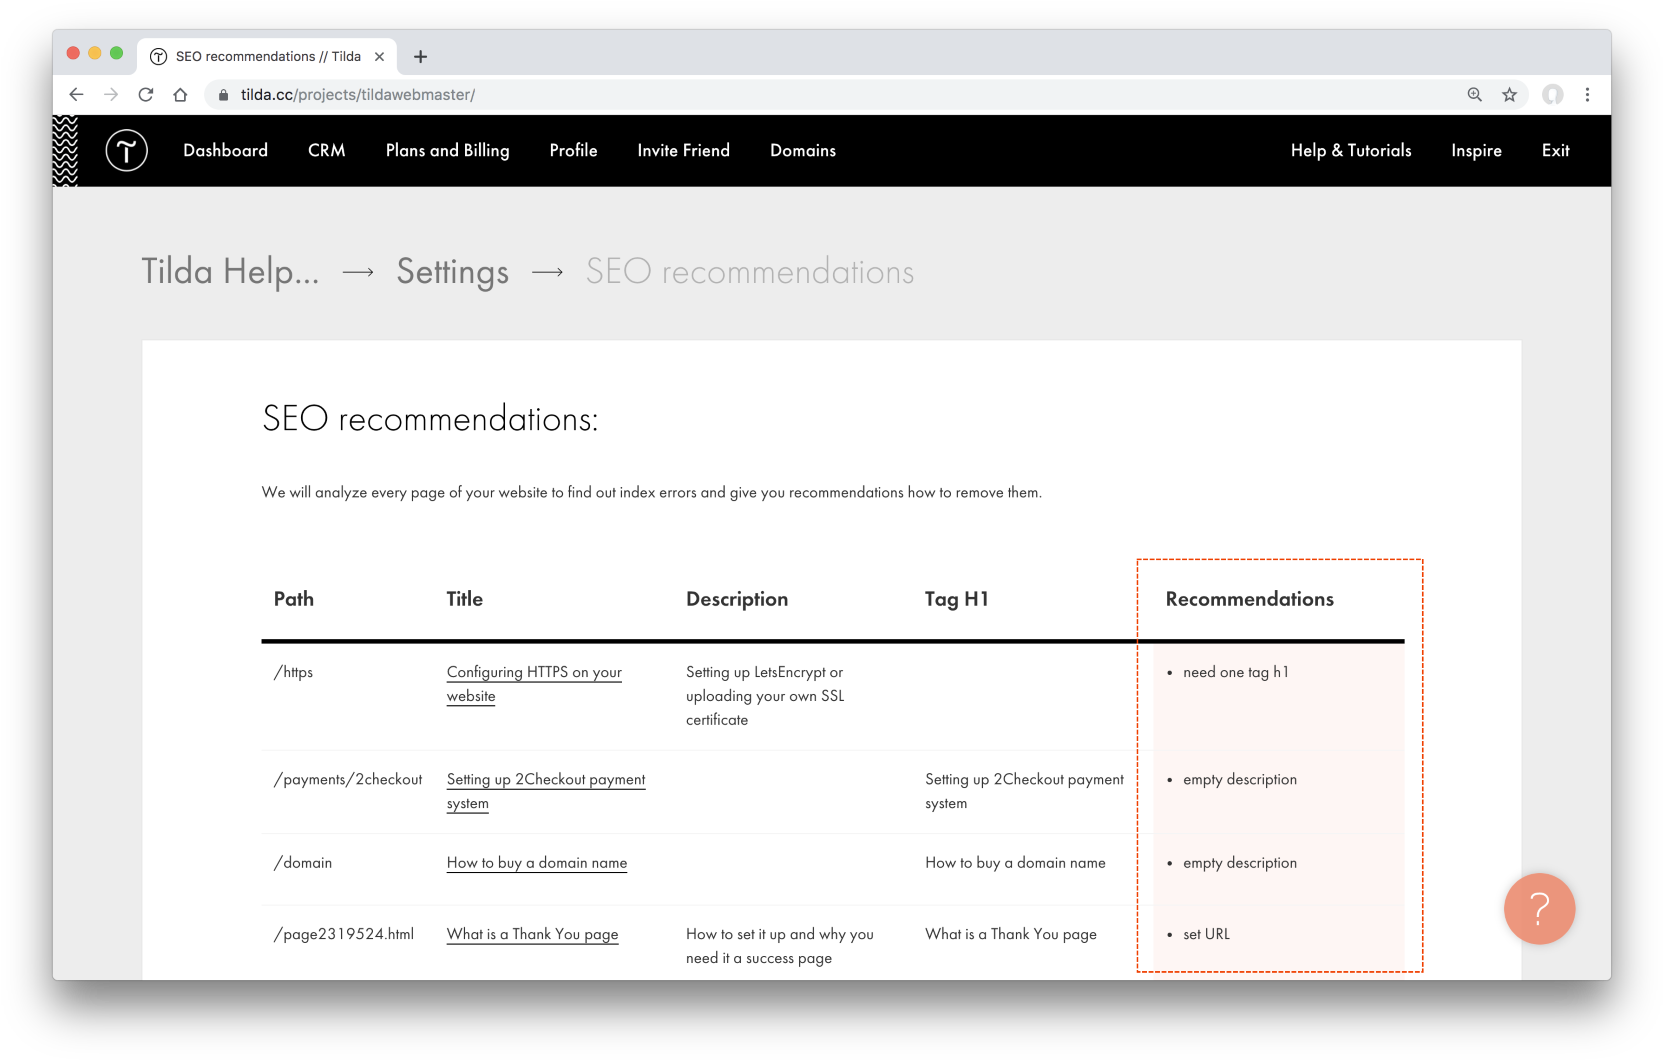Click the 'set URL' recommendation
The width and height of the screenshot is (1663, 1060).
pyautogui.click(x=1206, y=934)
